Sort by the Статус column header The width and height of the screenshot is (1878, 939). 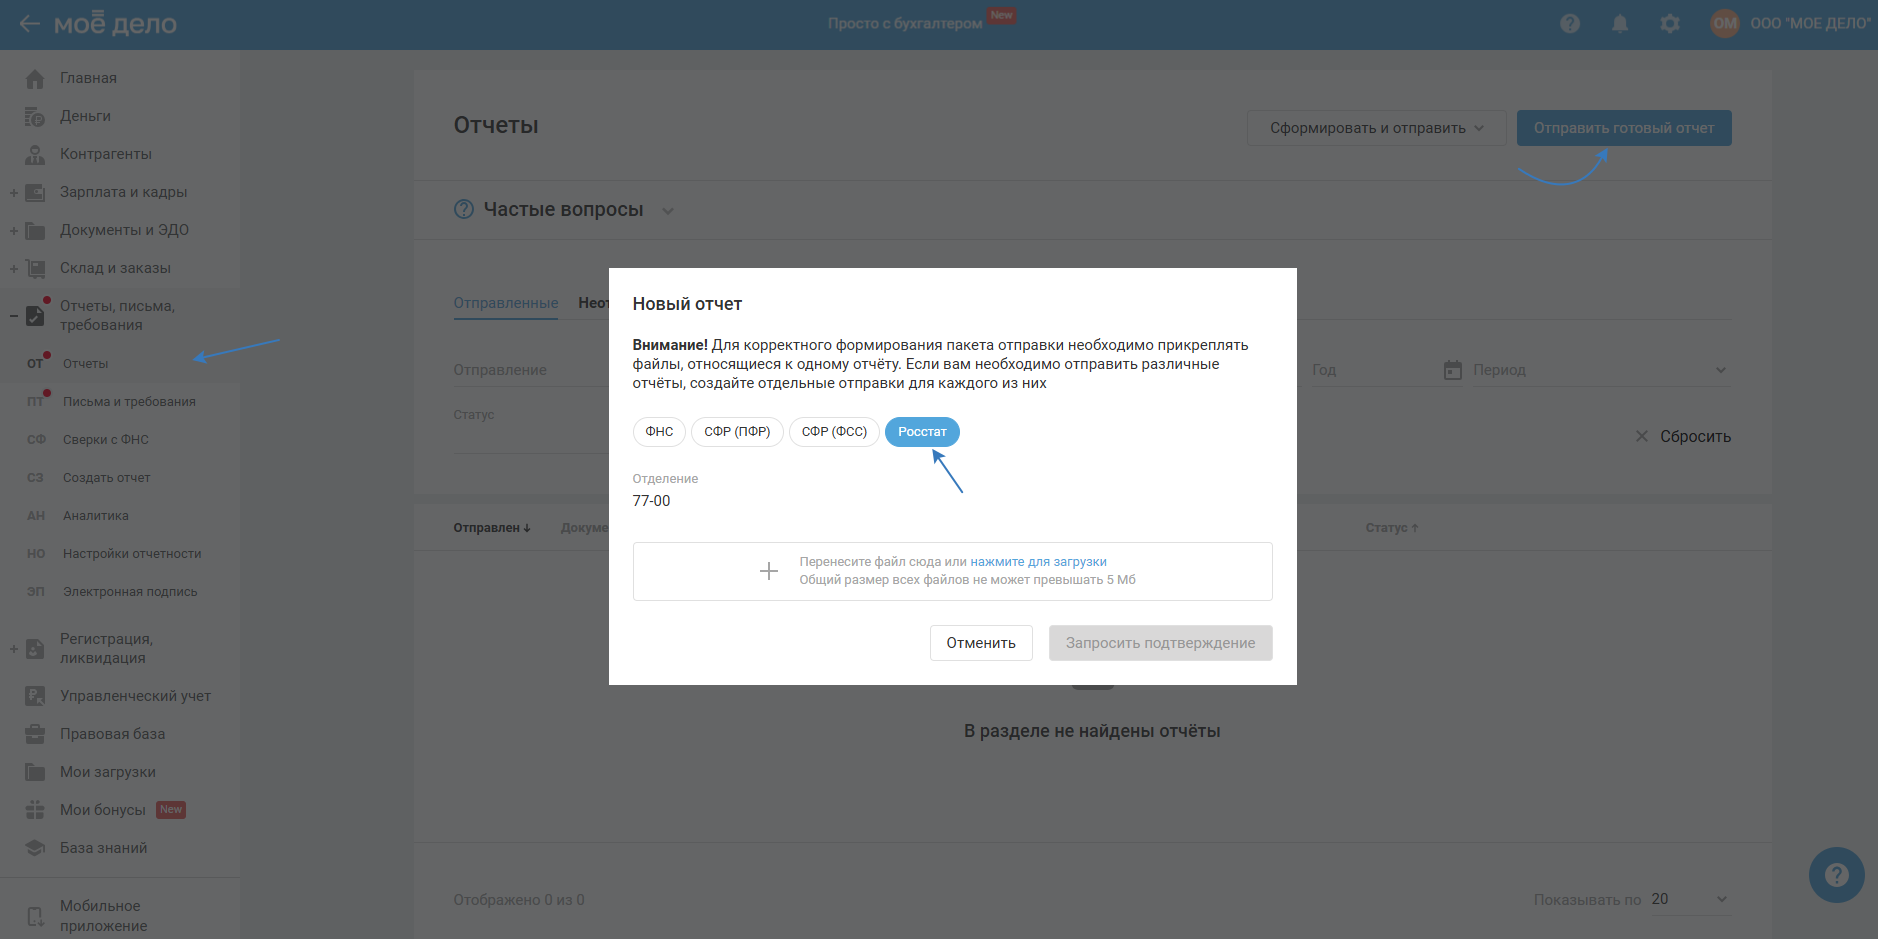[x=1392, y=528]
